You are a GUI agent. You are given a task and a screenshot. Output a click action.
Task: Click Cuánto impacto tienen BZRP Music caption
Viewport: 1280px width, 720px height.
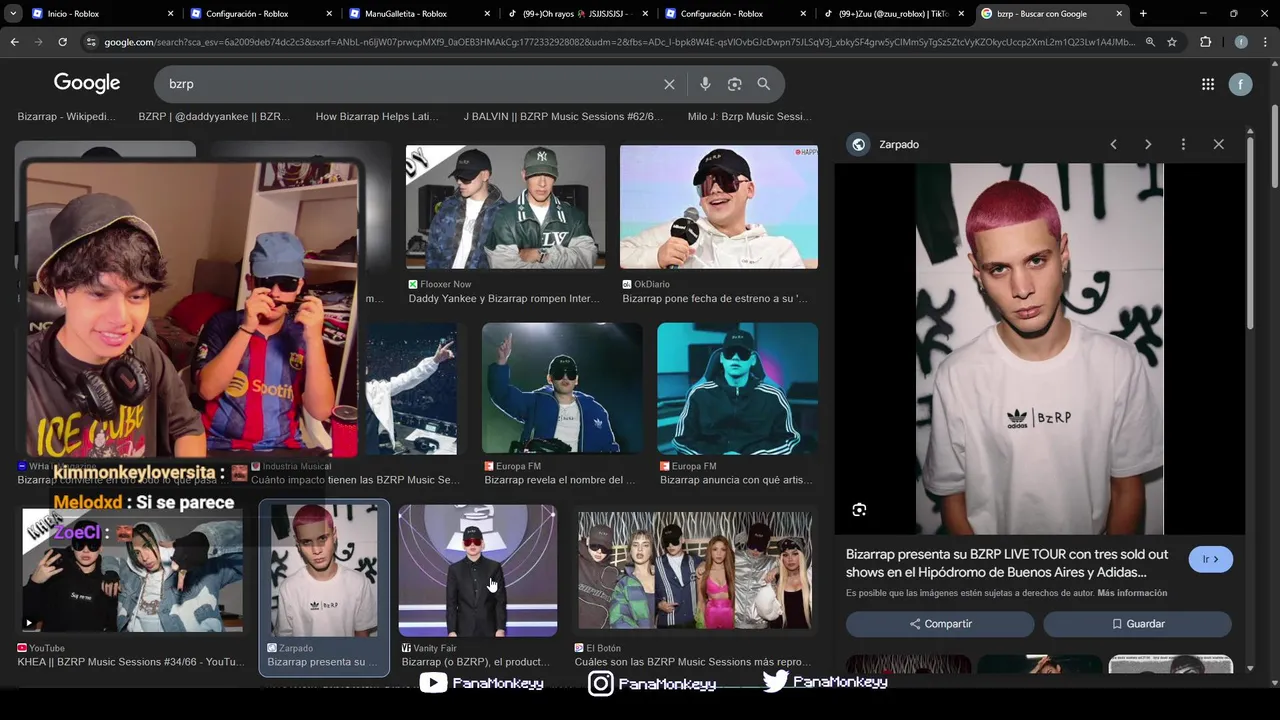[355, 480]
